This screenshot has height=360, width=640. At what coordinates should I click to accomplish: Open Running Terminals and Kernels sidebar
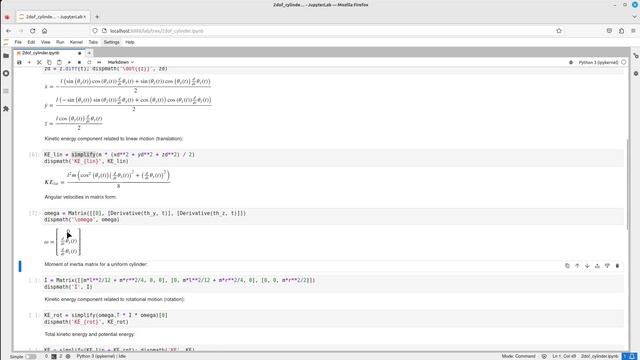[6, 73]
